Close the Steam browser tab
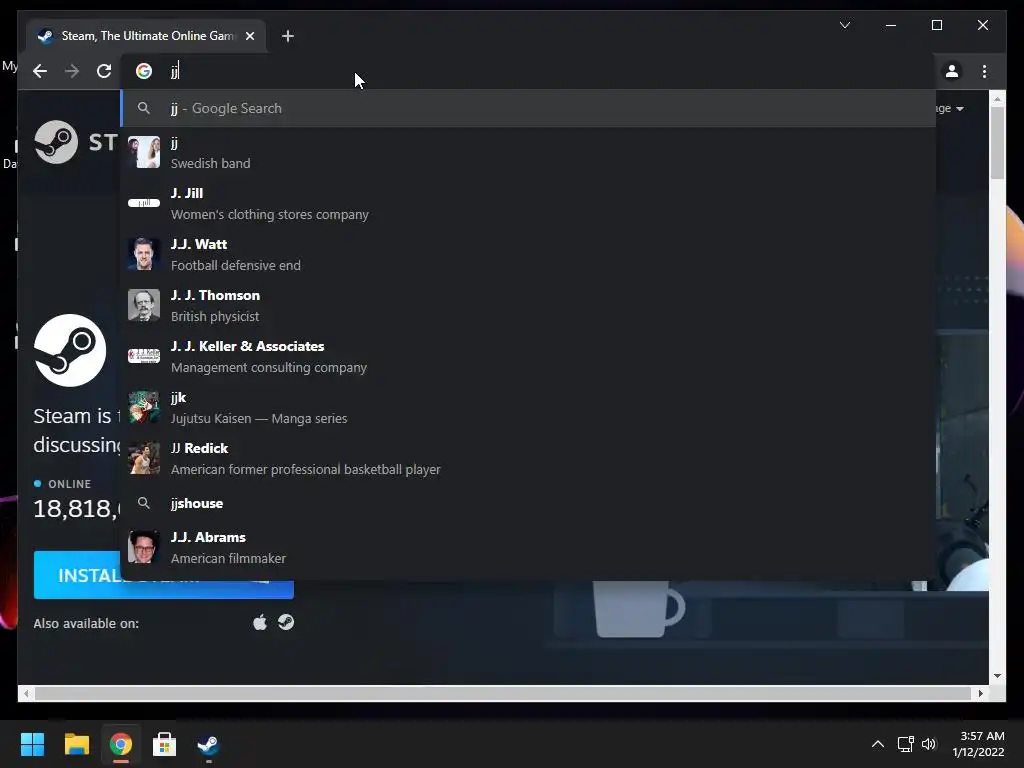Screen dimensions: 1024x768 (x=250, y=36)
